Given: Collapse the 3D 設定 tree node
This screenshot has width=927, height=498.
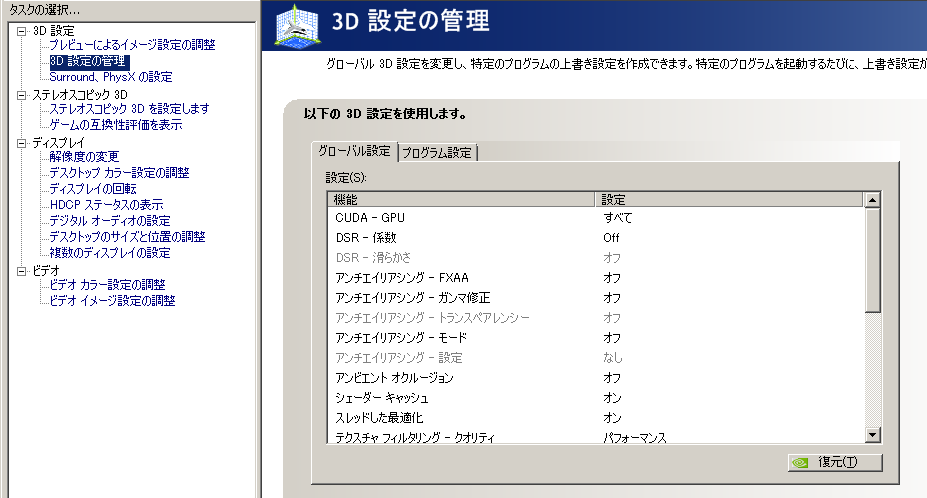Looking at the screenshot, I should 22,31.
